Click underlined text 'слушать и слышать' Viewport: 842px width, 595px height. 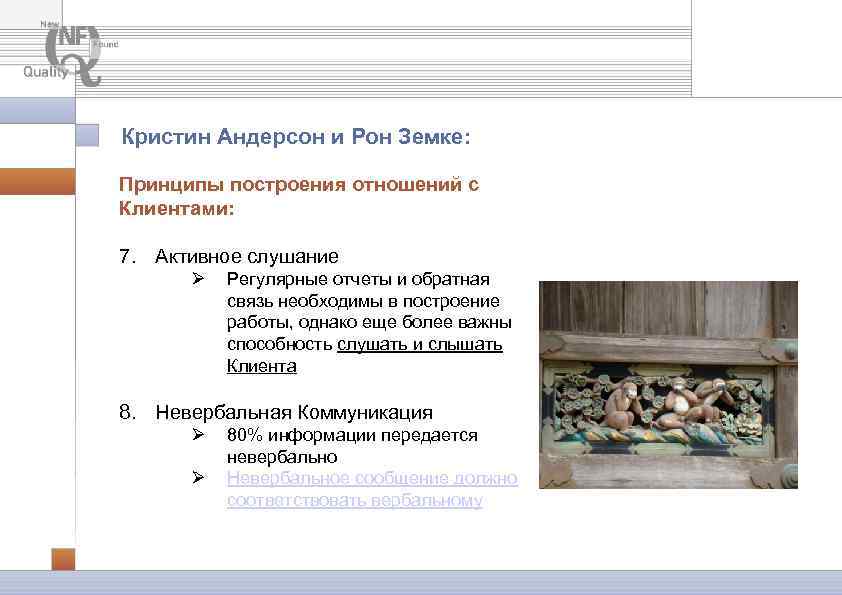(x=419, y=344)
